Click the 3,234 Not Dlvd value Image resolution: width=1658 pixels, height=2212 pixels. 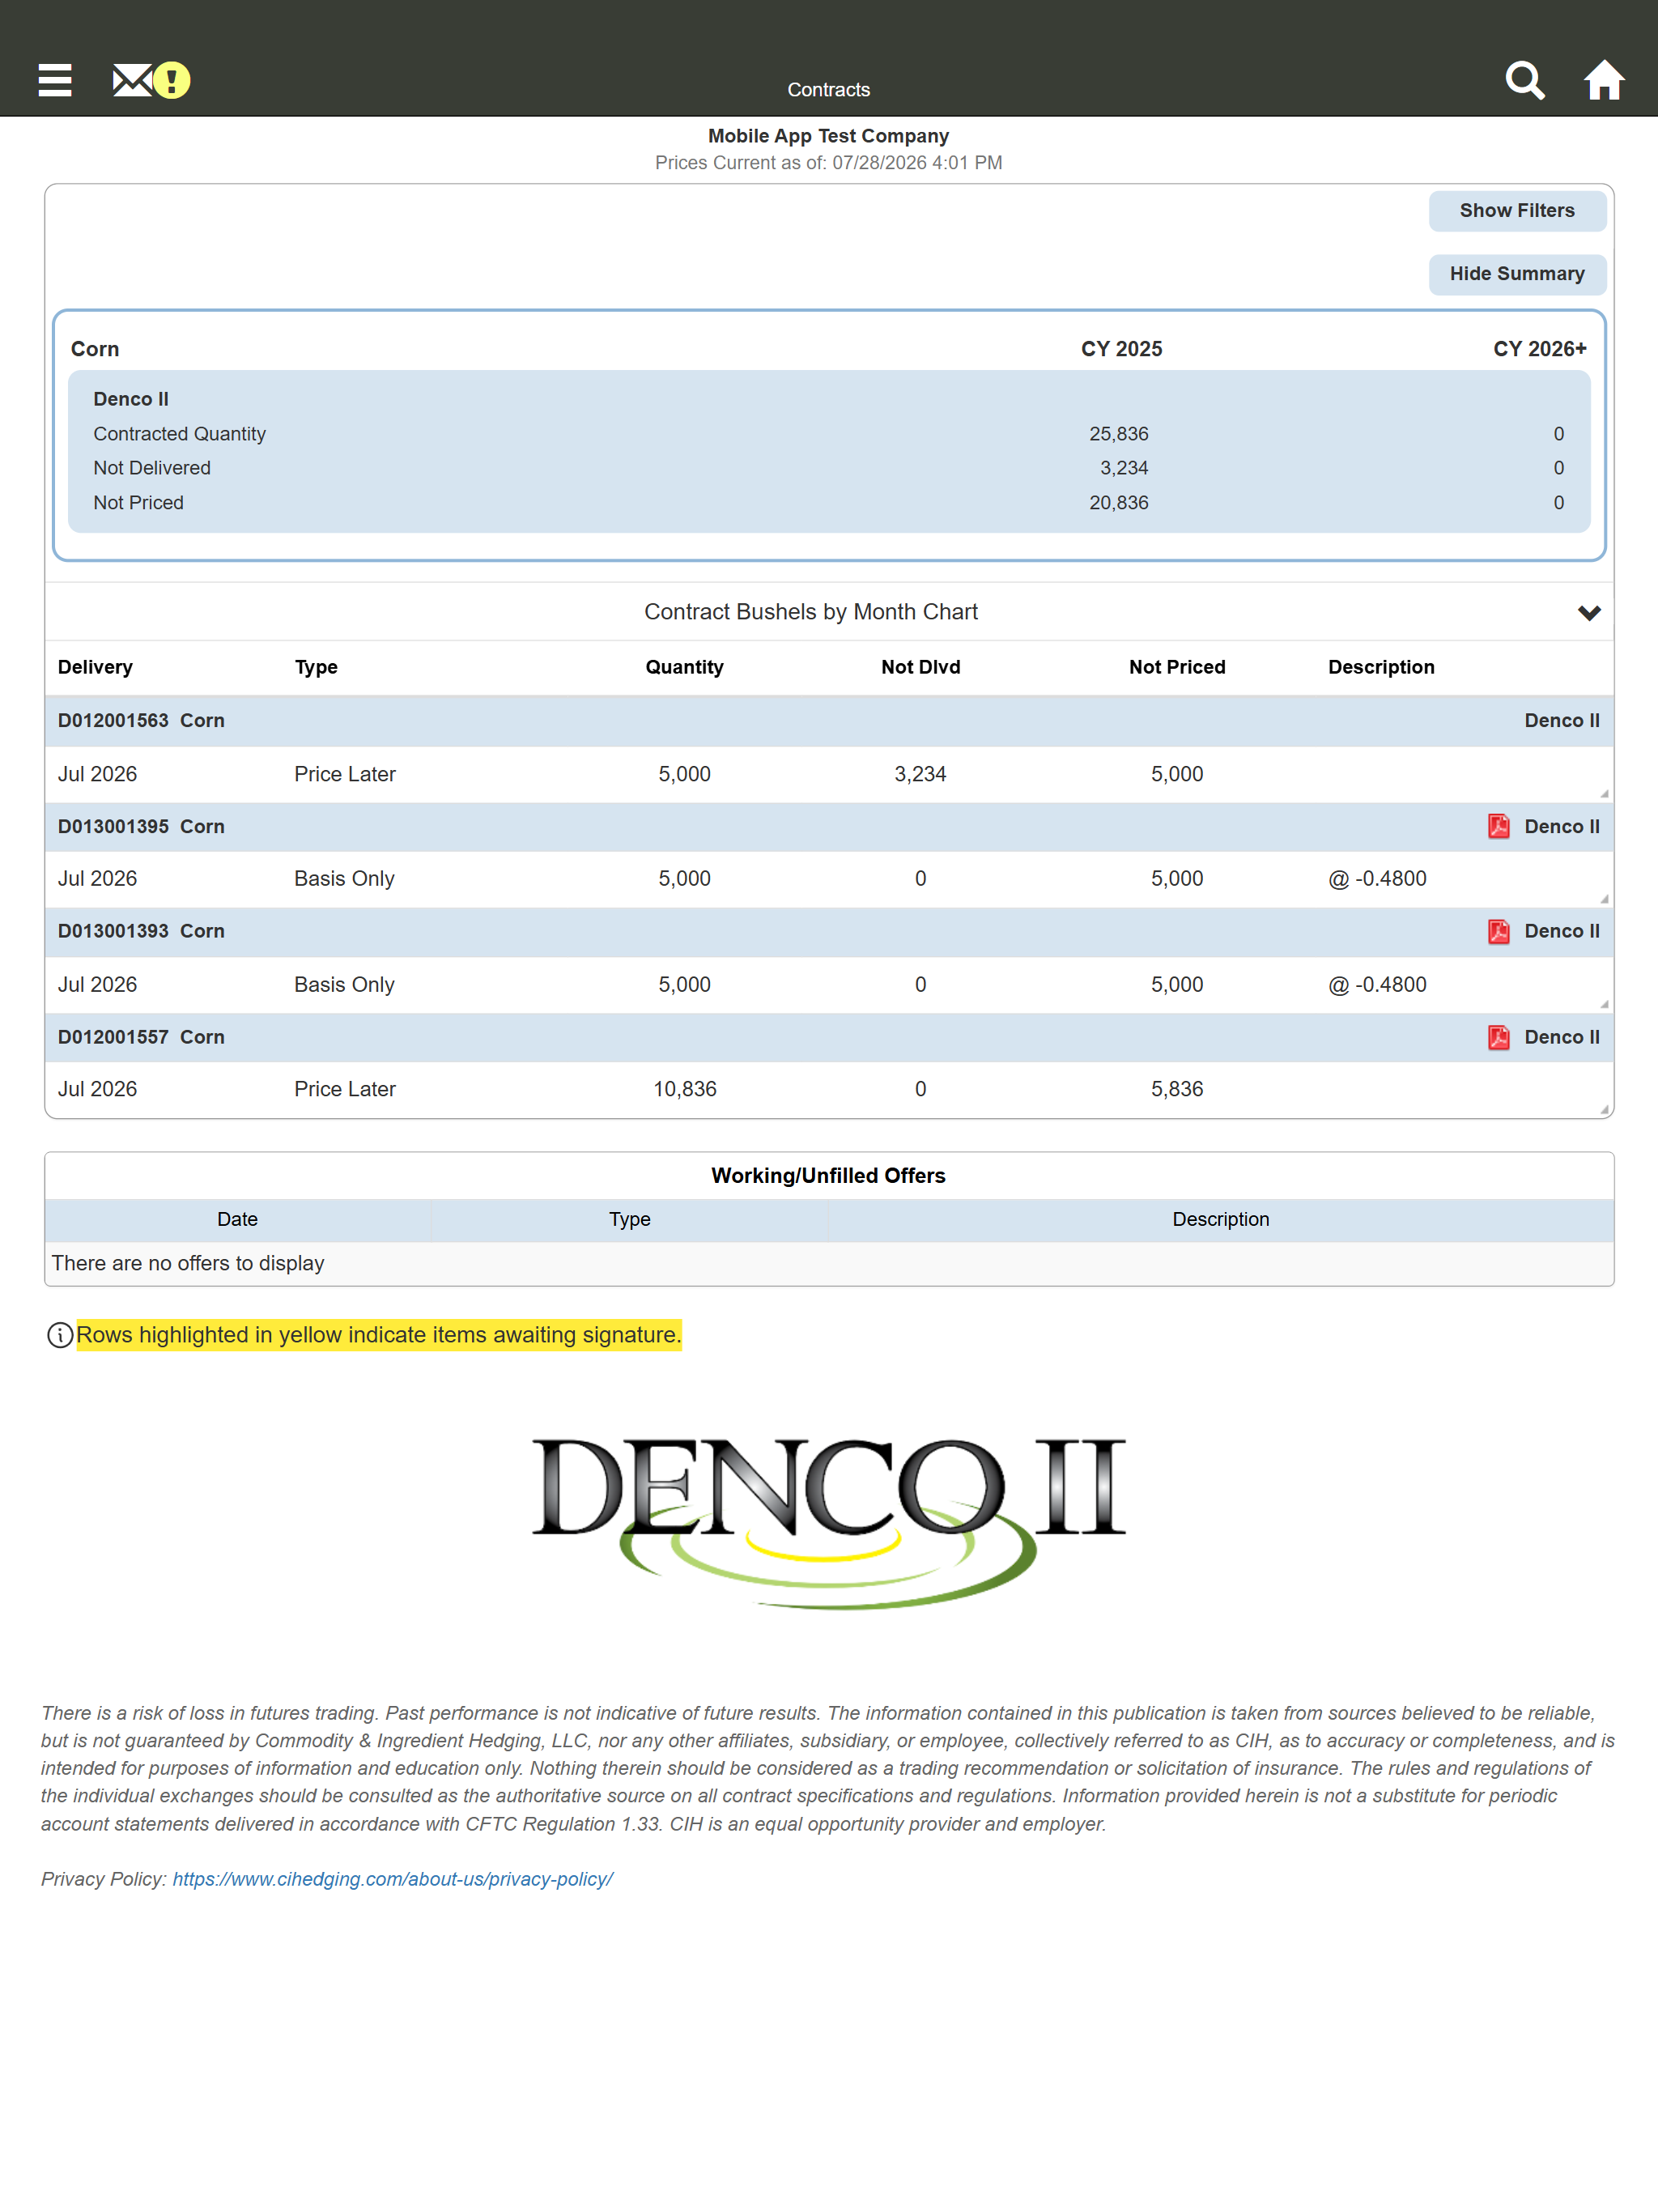point(920,774)
